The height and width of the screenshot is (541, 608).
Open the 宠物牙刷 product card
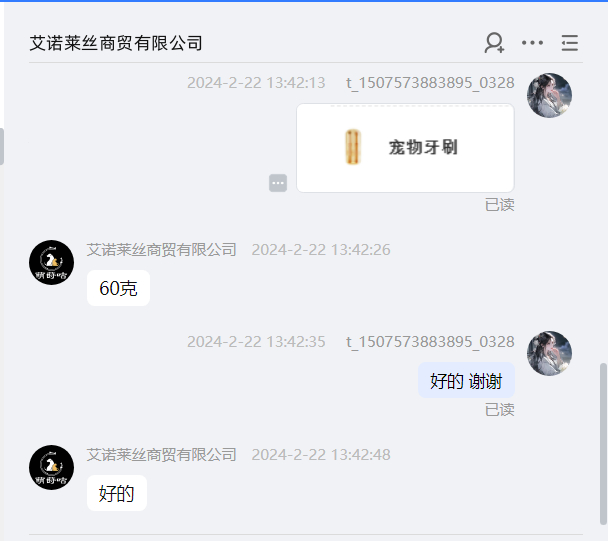[405, 148]
